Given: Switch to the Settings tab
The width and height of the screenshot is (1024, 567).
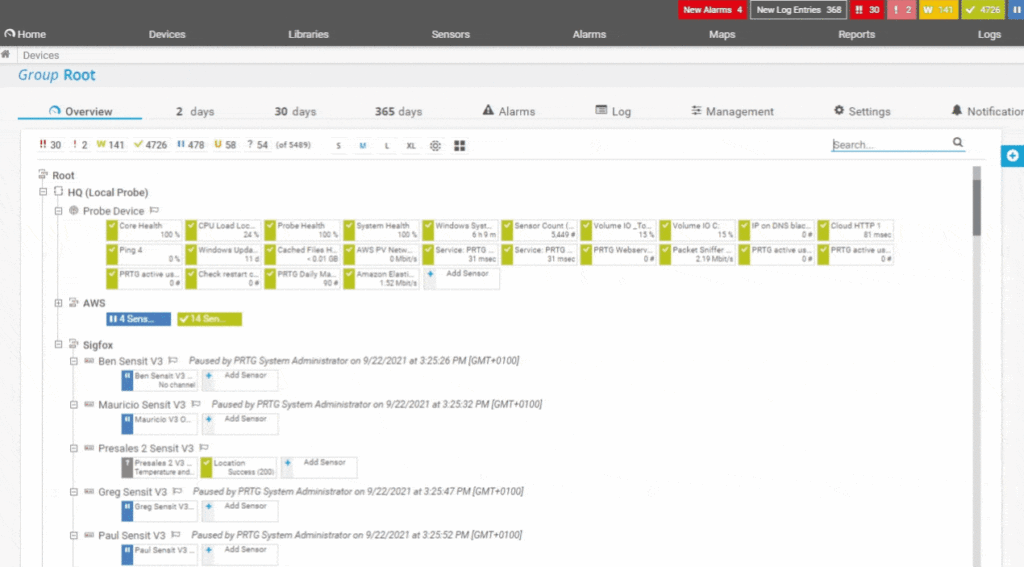Looking at the screenshot, I should click(862, 111).
